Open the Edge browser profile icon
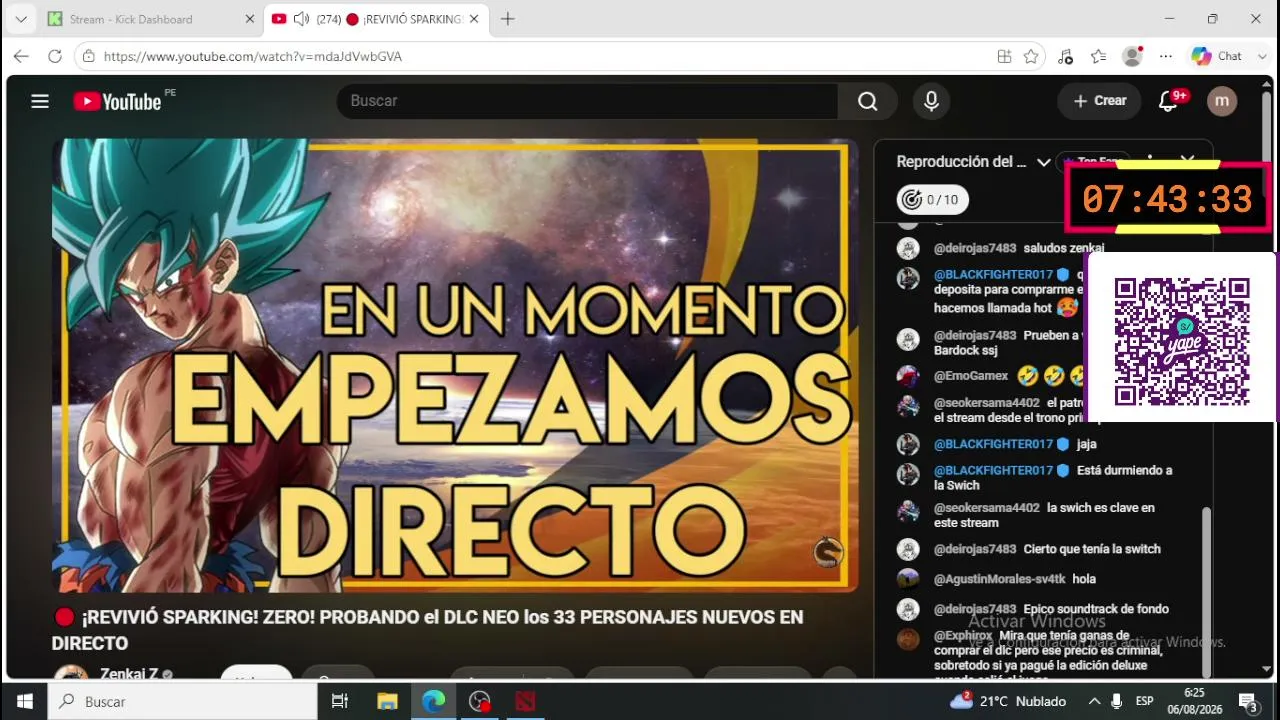 click(x=1132, y=56)
